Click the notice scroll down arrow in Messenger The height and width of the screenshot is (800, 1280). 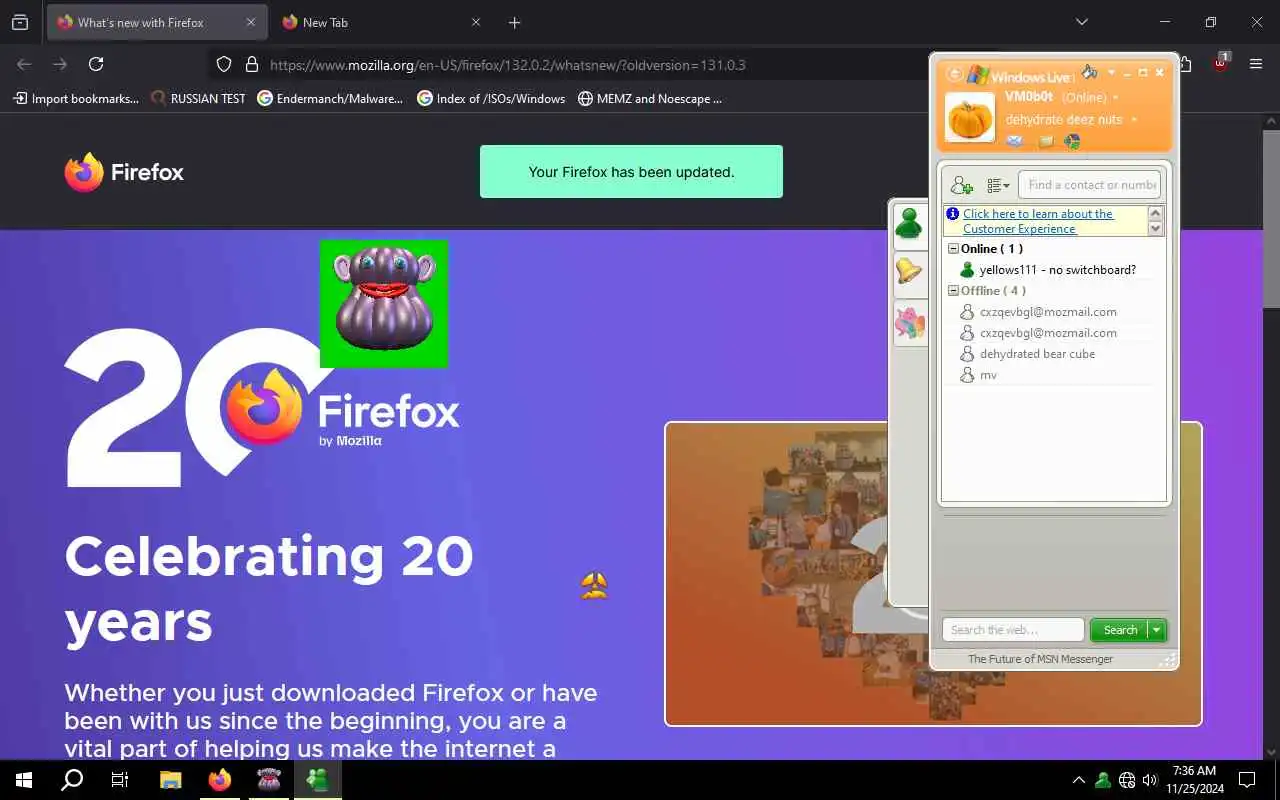(1156, 229)
